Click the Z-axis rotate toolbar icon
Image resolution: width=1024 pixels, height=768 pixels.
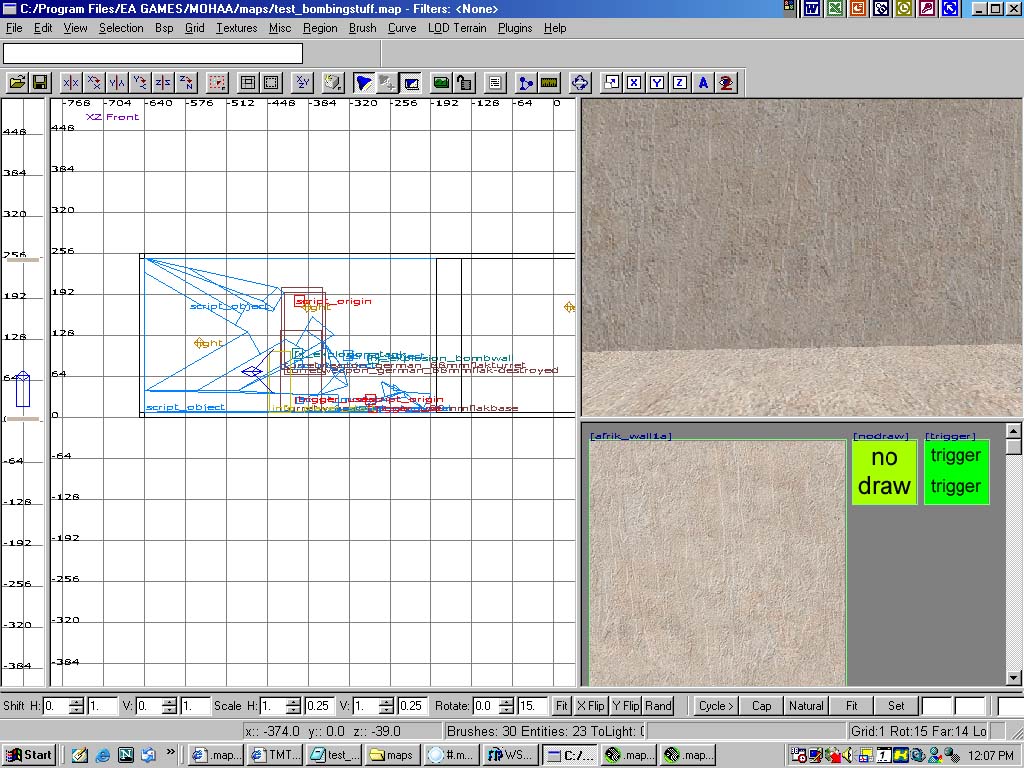[186, 83]
